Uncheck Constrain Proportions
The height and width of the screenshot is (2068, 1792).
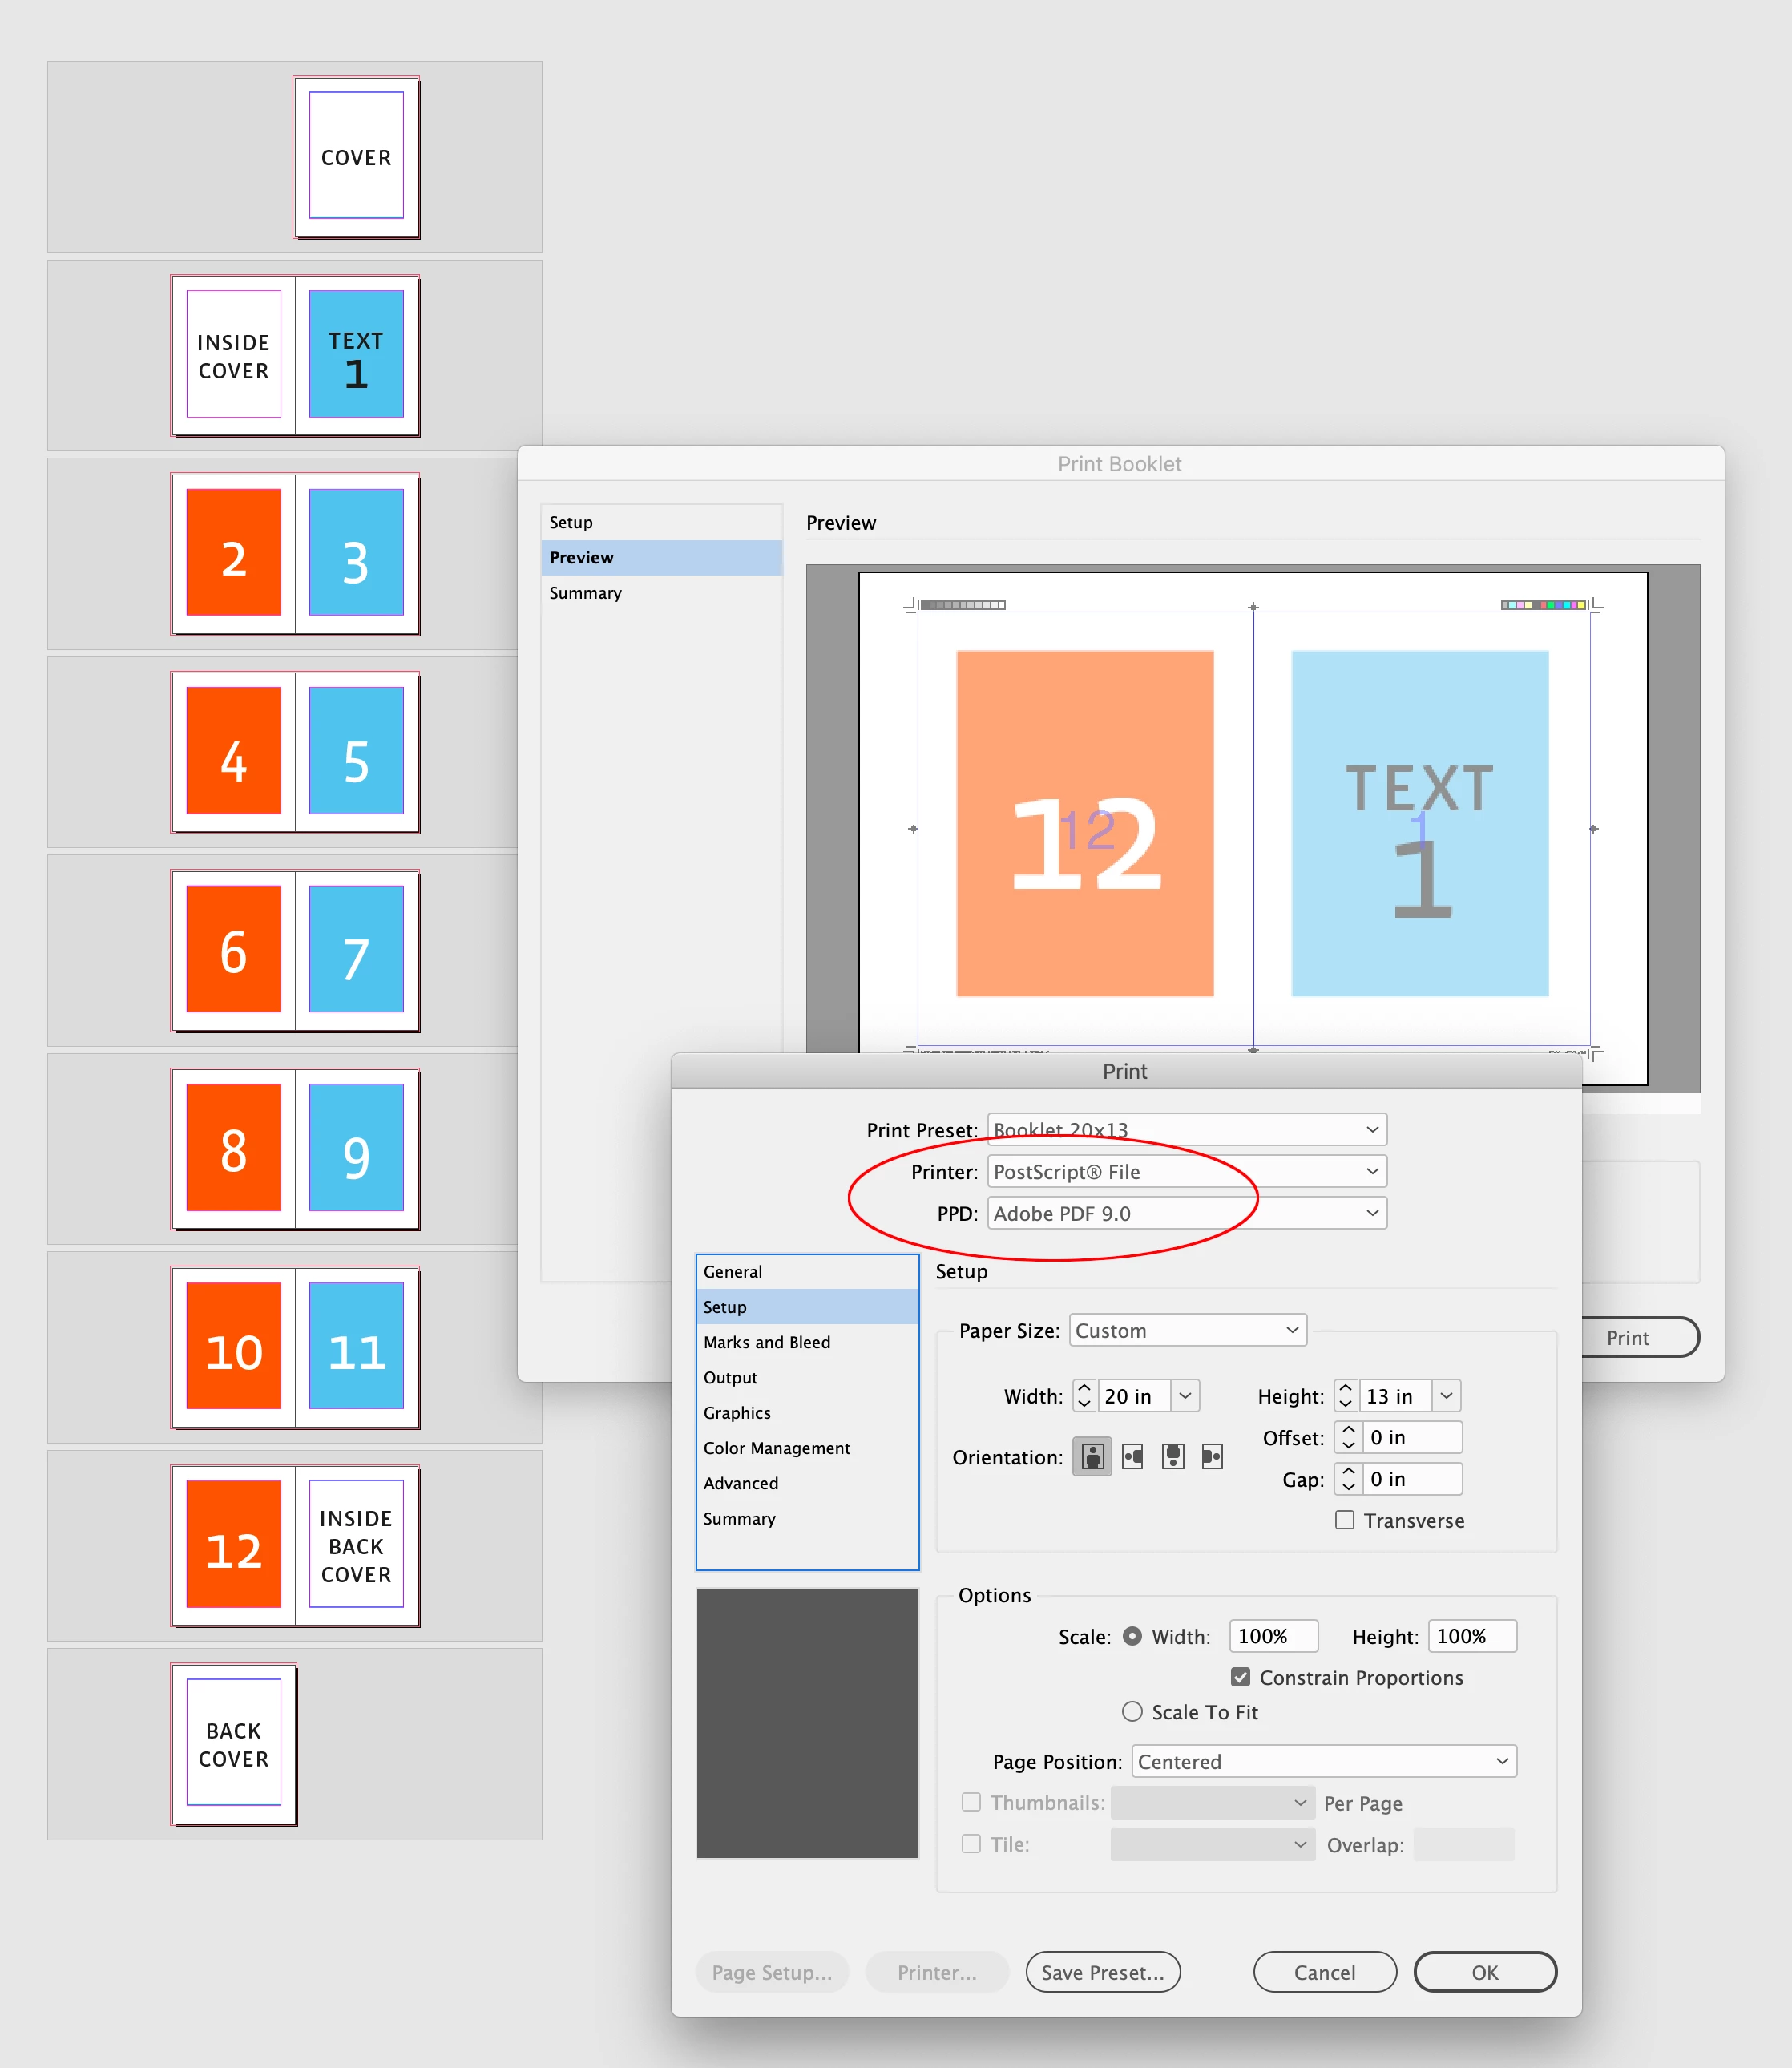tap(1240, 1677)
